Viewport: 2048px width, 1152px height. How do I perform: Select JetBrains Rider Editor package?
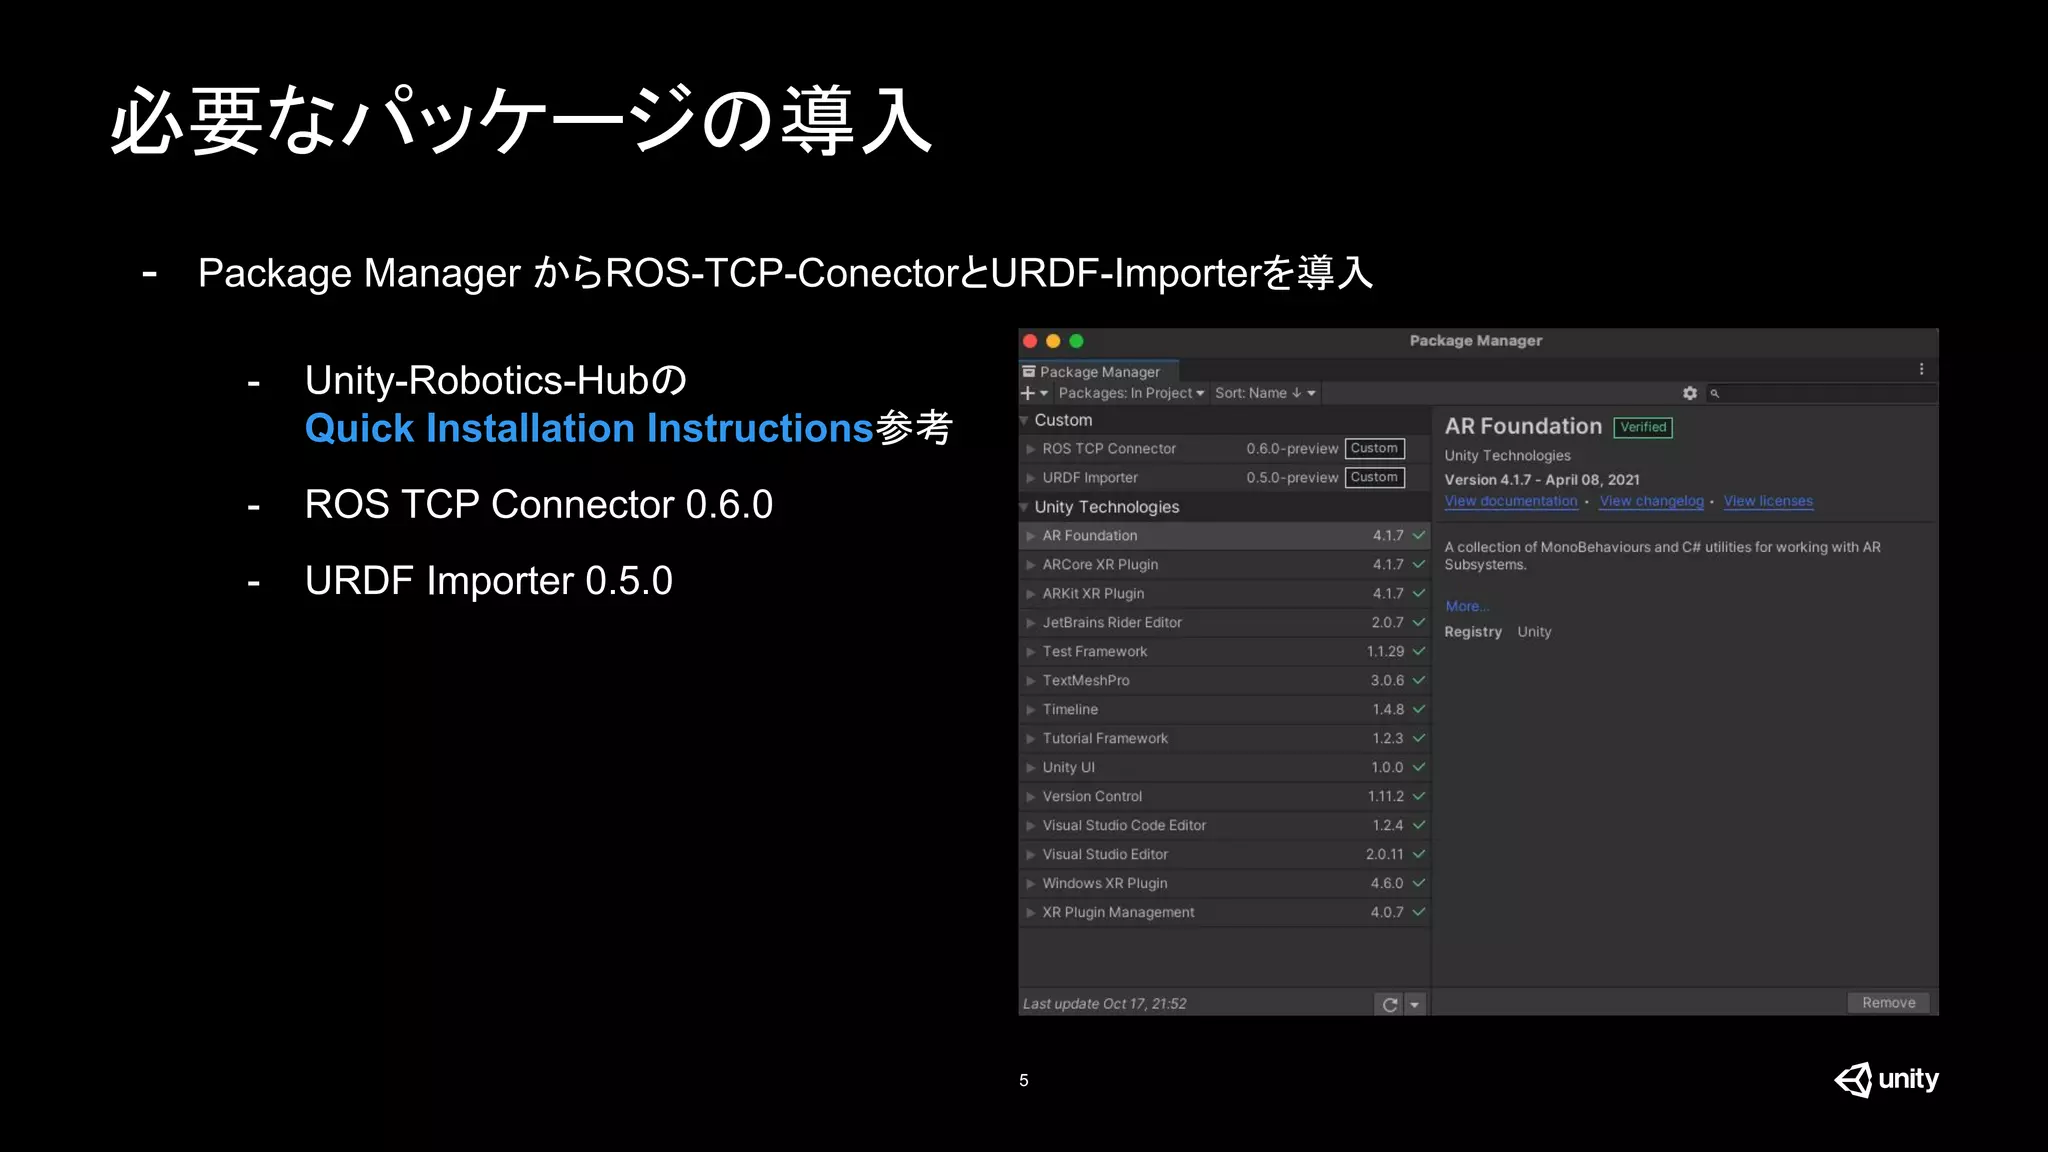1225,622
